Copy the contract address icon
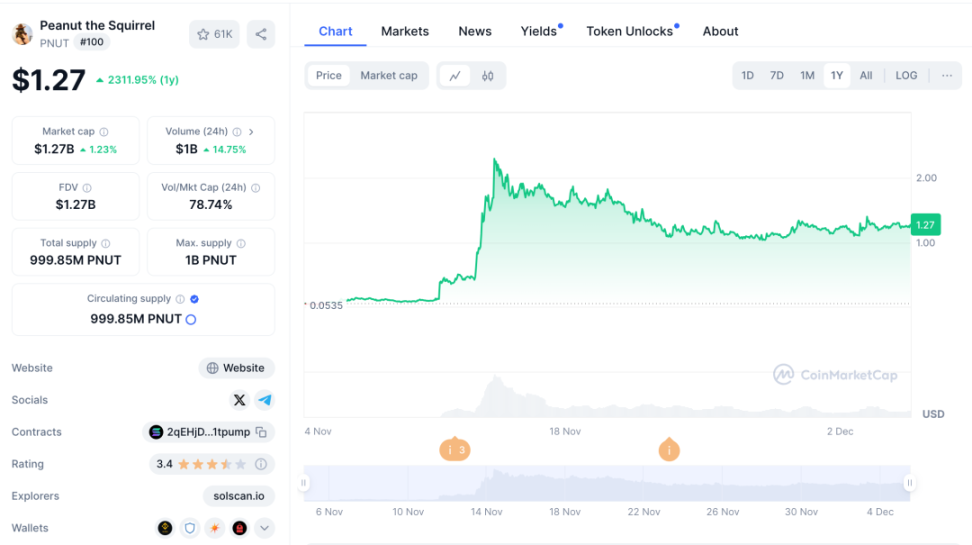The height and width of the screenshot is (545, 972). pyautogui.click(x=261, y=432)
